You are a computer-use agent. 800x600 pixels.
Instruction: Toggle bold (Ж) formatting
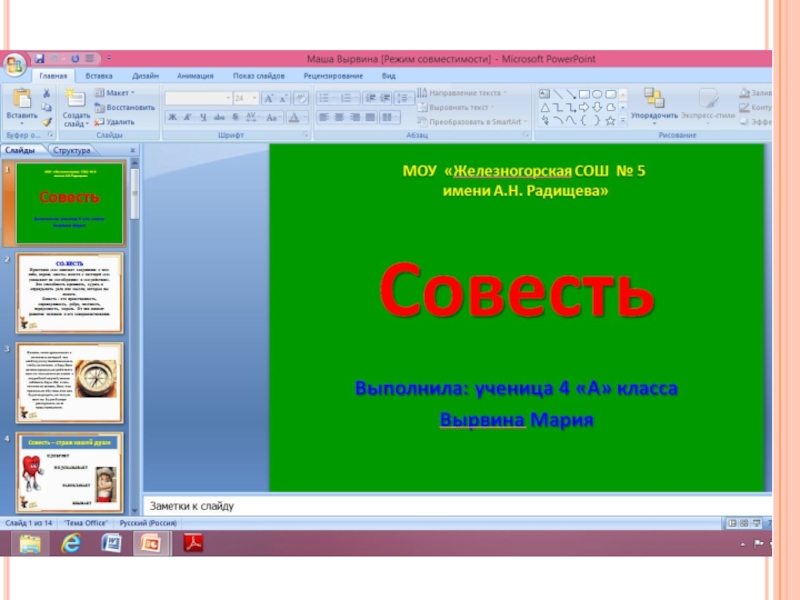tap(172, 117)
